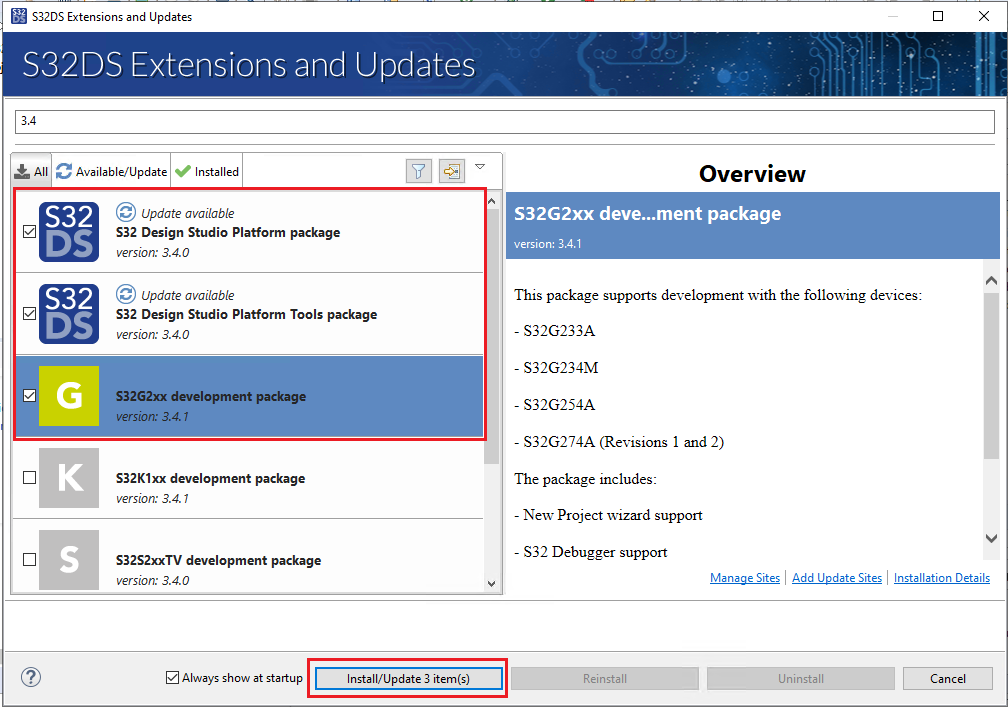The height and width of the screenshot is (708, 1008).
Task: Uncheck S32 Design Studio Platform Tools package checkbox
Action: coord(30,314)
